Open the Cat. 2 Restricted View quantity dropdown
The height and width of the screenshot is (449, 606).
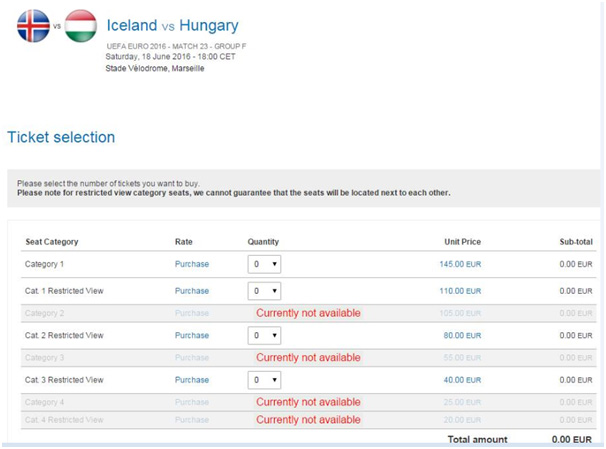[x=264, y=335]
